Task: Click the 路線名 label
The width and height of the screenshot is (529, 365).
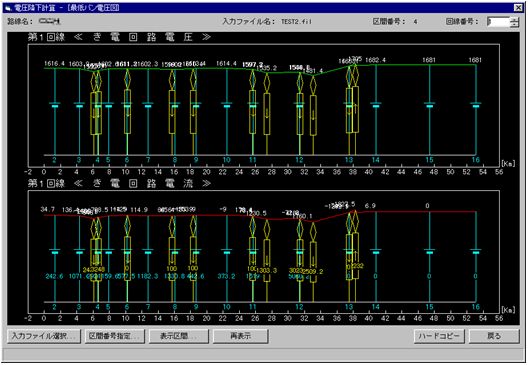Action: click(x=20, y=22)
